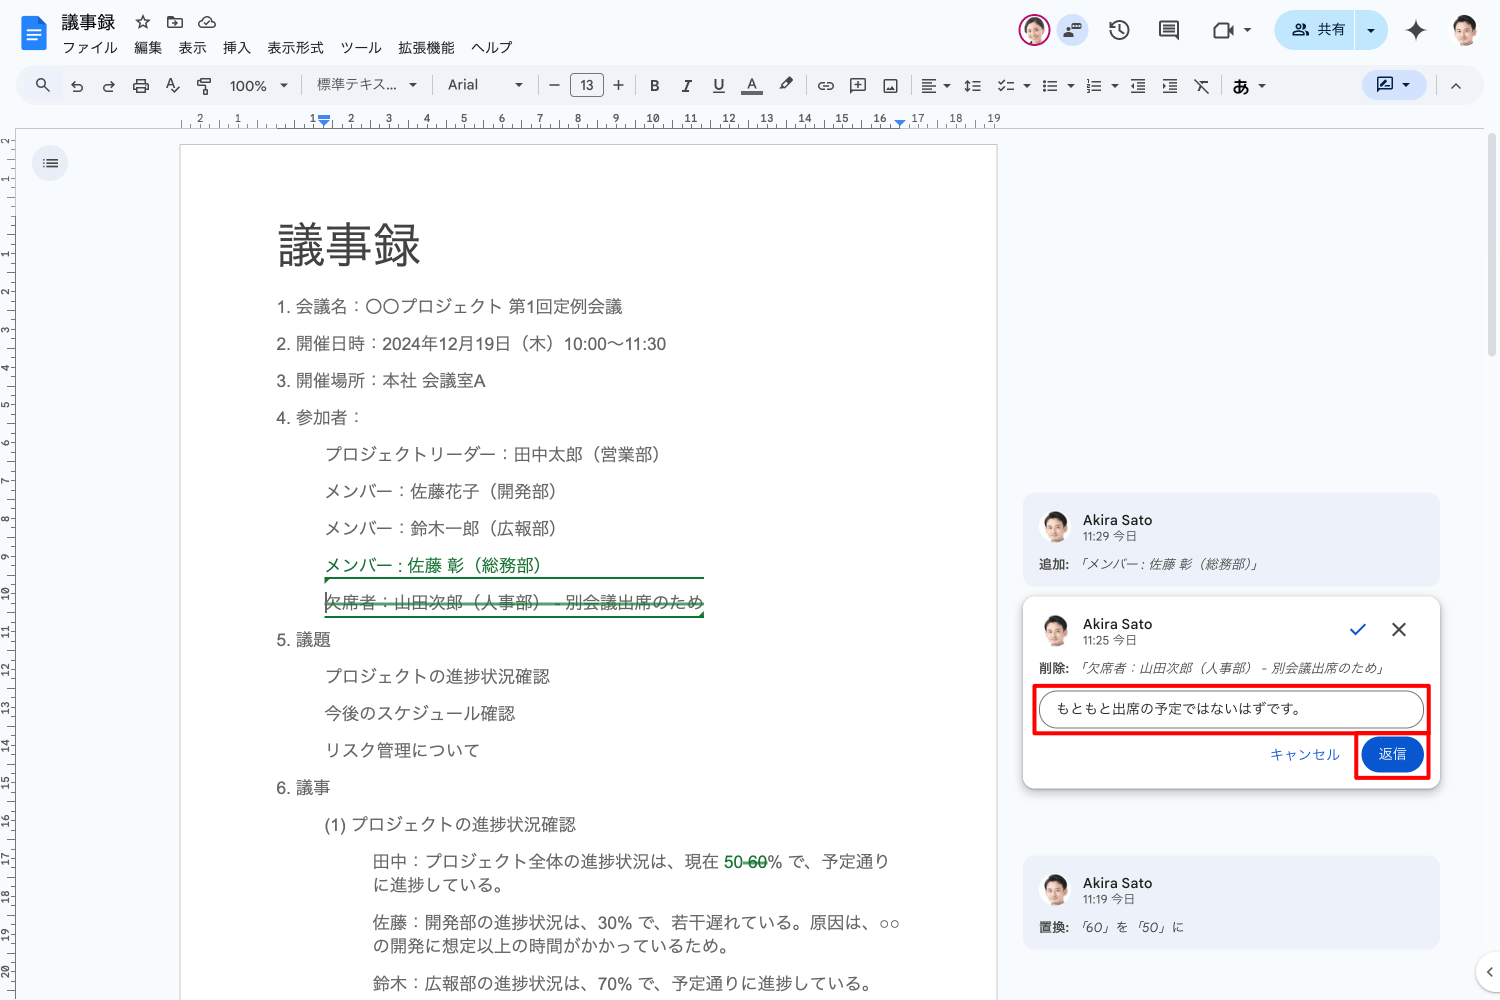Viewport: 1500px width, 1000px height.
Task: Toggle underline formatting
Action: [x=719, y=86]
